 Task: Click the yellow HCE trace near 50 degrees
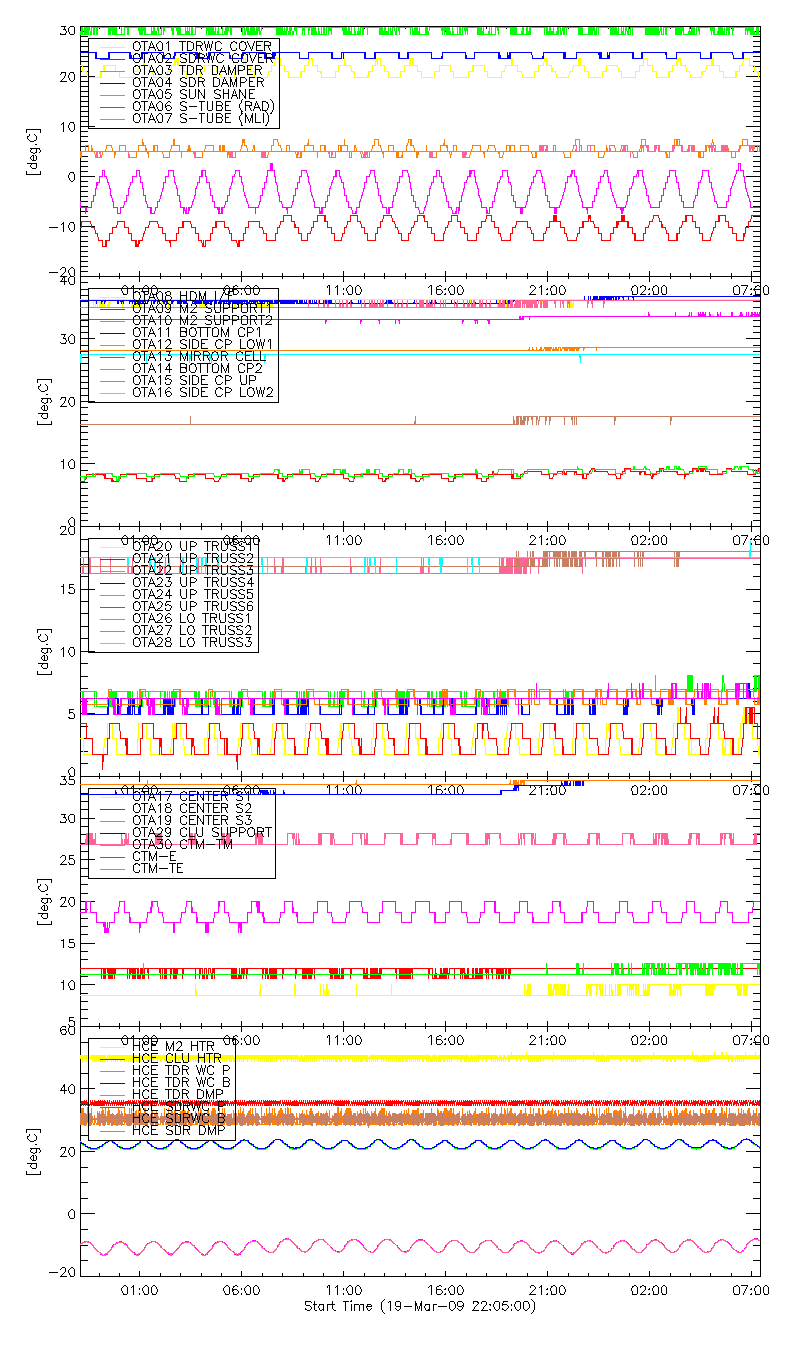pyautogui.click(x=500, y=1057)
